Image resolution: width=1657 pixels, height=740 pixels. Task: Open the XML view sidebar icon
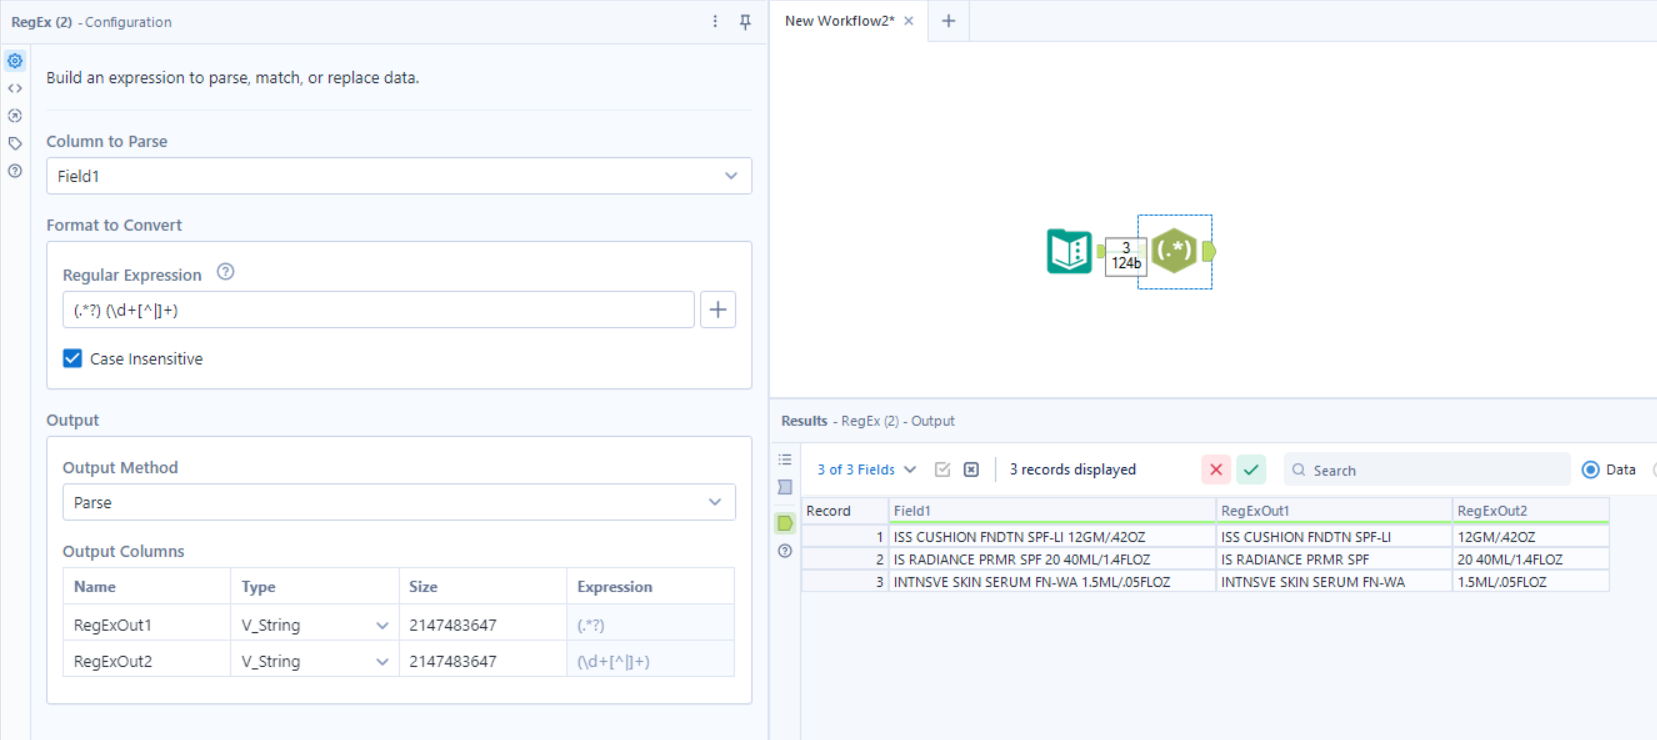click(x=15, y=88)
